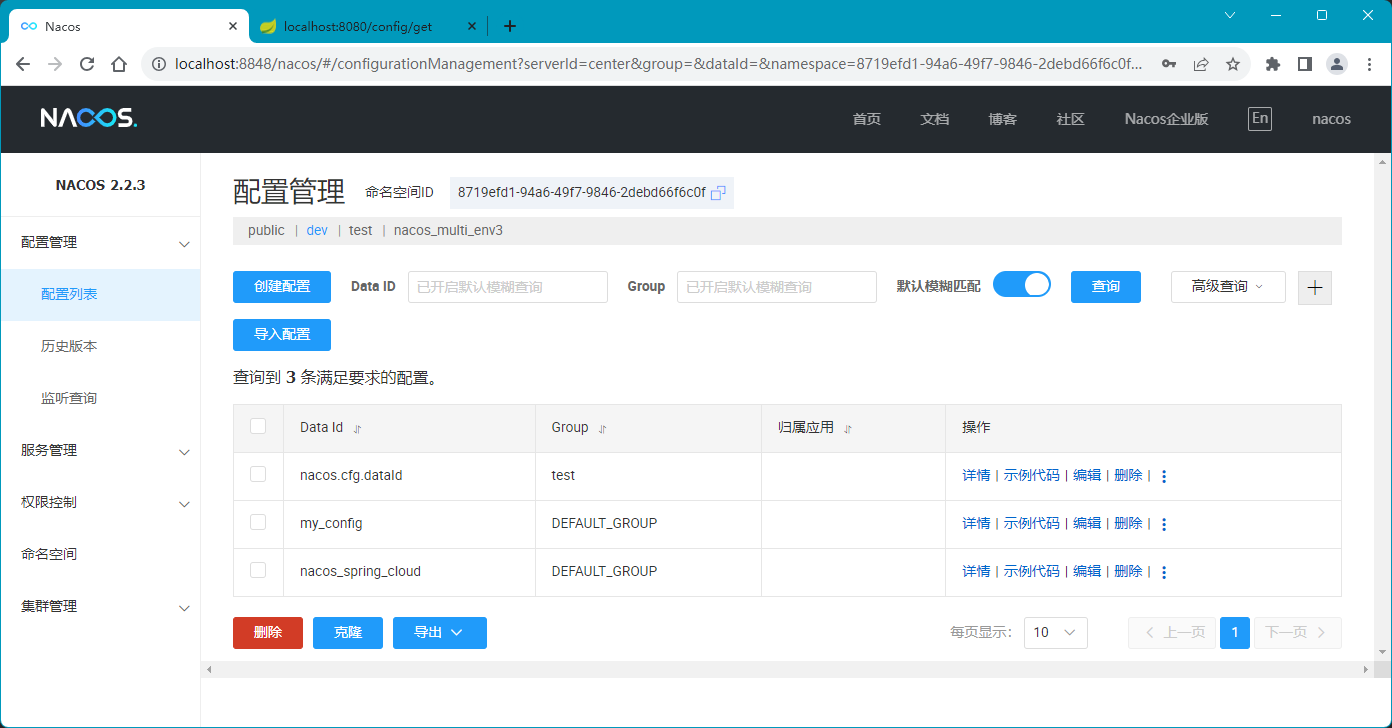Click the 克隆 button
This screenshot has width=1392, height=728.
(x=348, y=633)
